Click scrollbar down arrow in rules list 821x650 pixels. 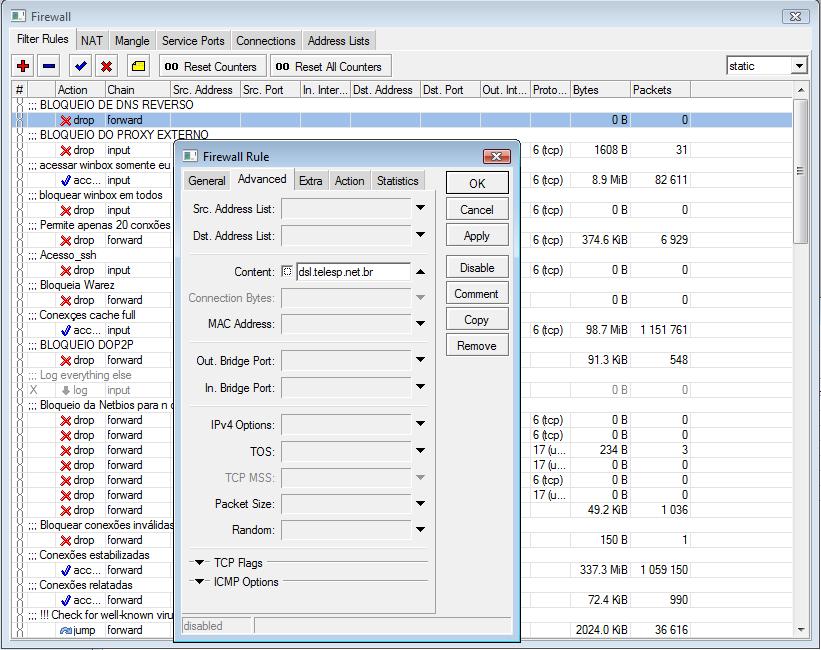point(801,630)
